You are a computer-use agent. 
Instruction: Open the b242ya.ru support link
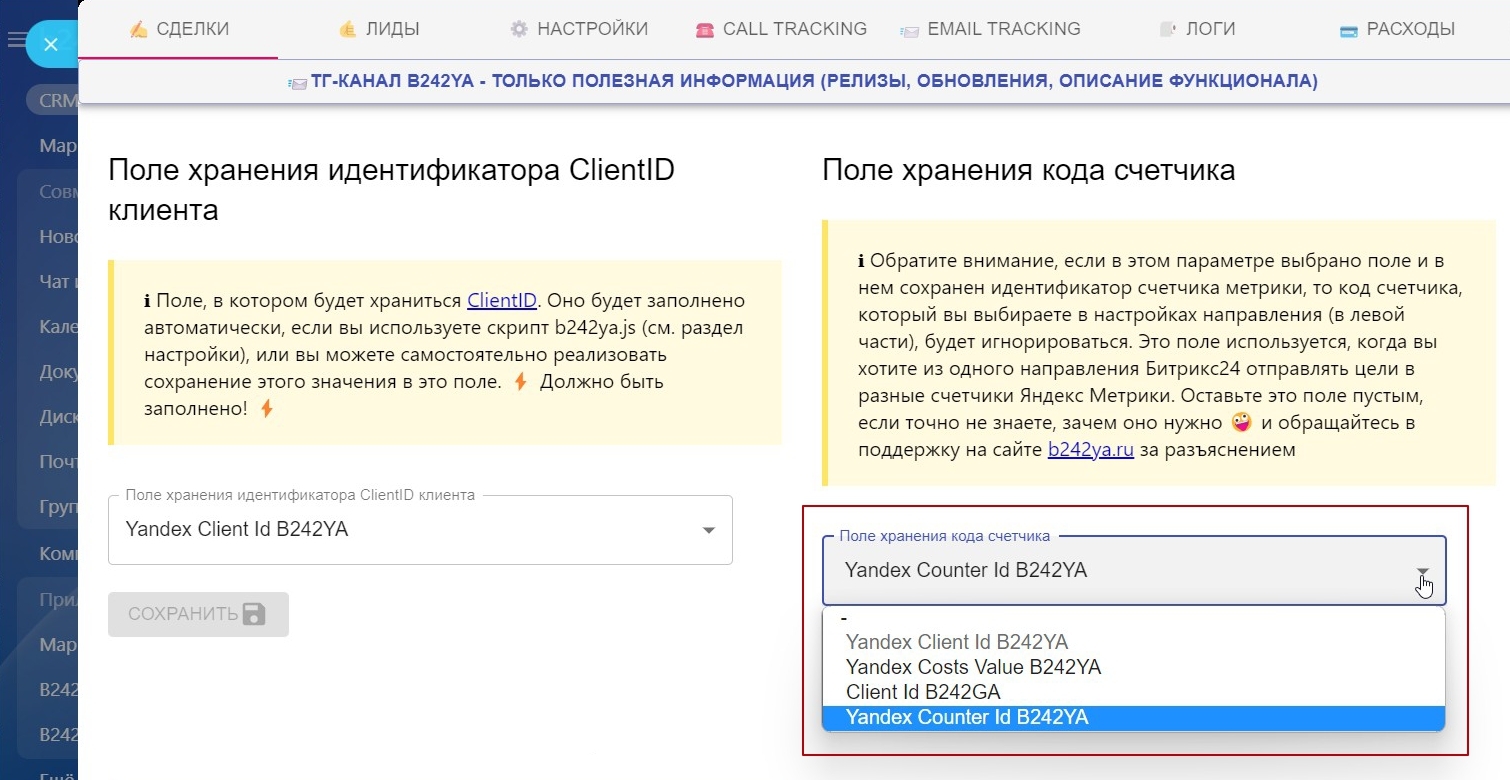tap(1090, 449)
